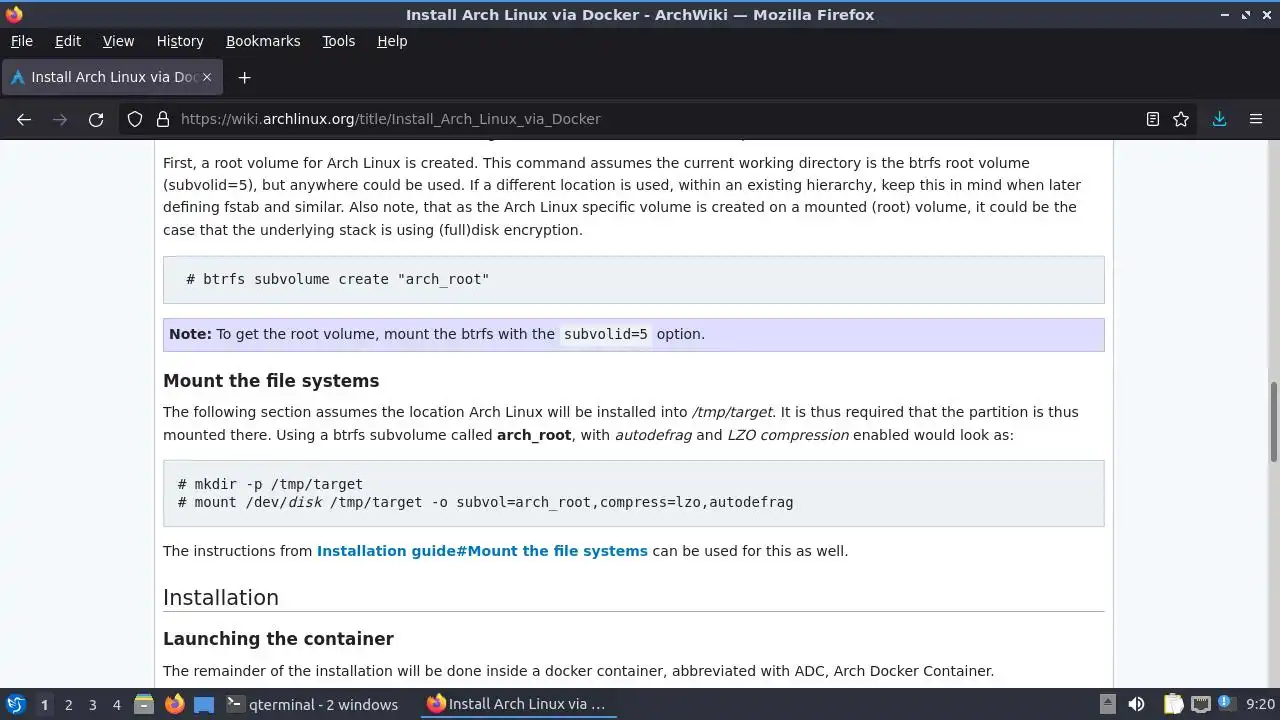View site security padlock info
The width and height of the screenshot is (1280, 720).
[x=163, y=119]
